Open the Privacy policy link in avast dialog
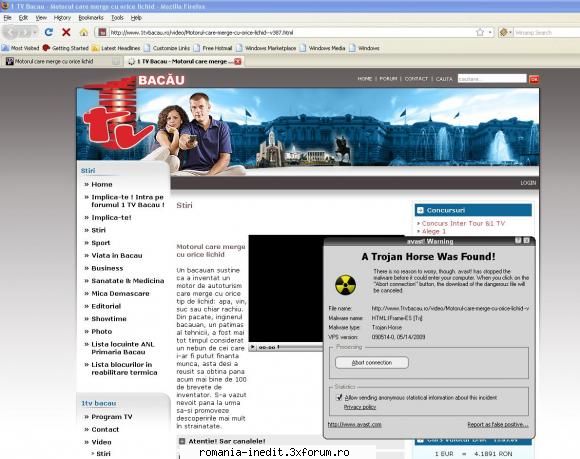 [x=360, y=407]
